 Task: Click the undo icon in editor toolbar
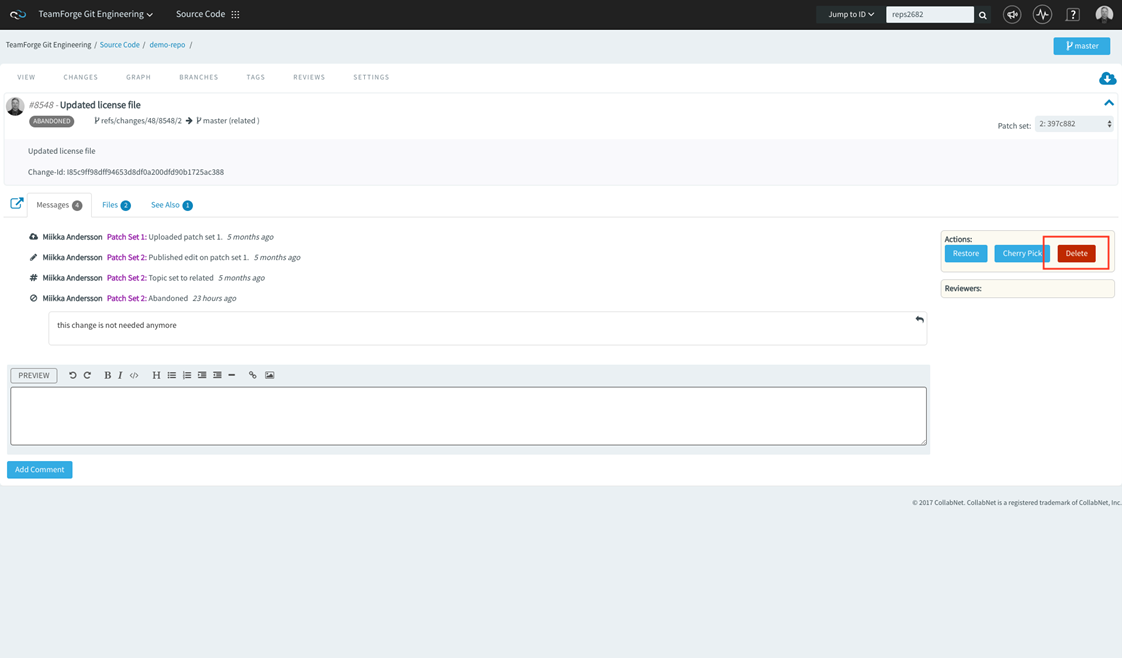tap(72, 375)
